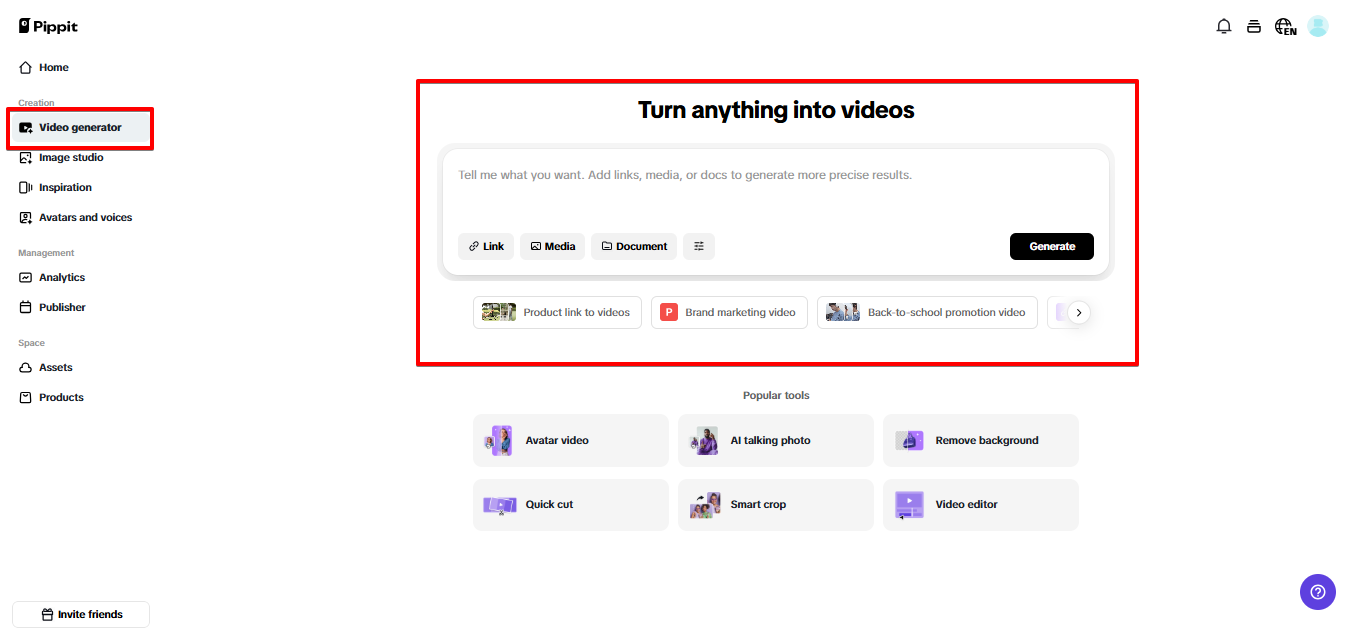This screenshot has width=1365, height=638.
Task: View Analytics under Management
Action: [61, 277]
